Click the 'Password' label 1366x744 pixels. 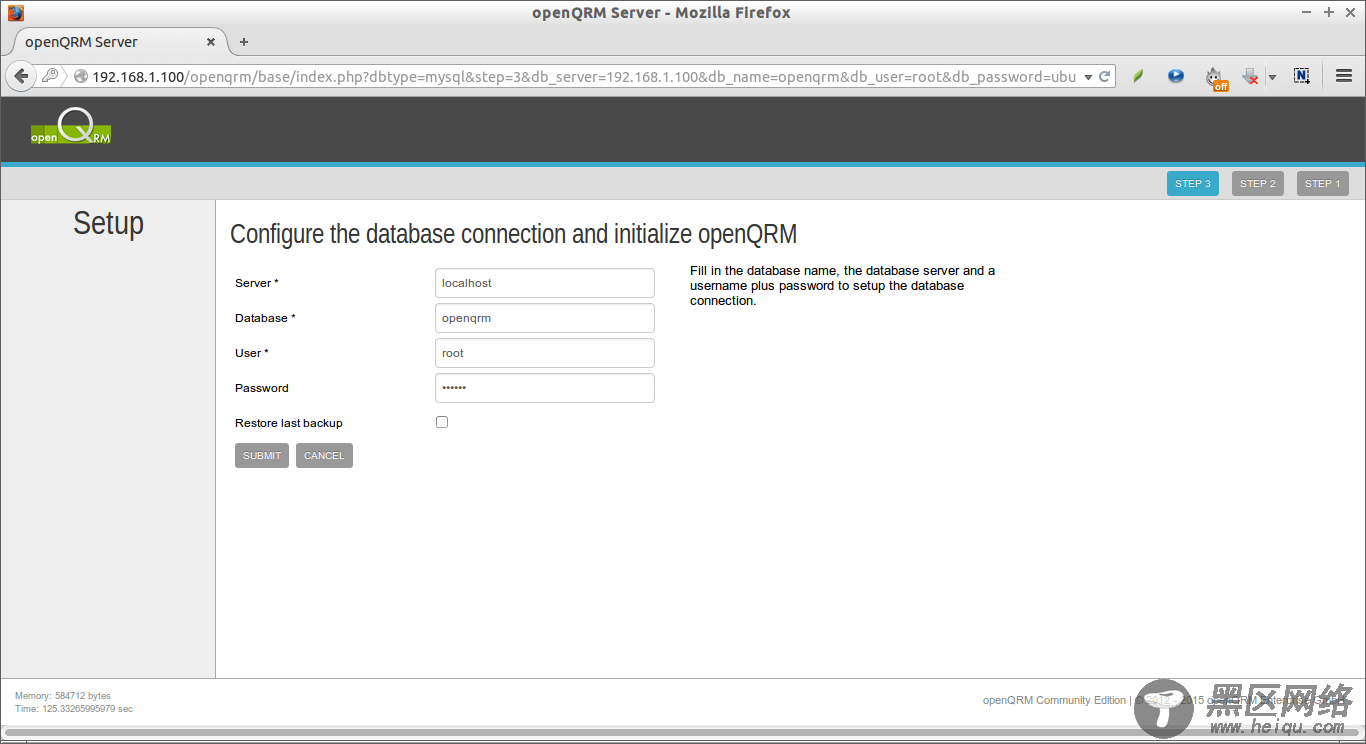click(x=262, y=388)
